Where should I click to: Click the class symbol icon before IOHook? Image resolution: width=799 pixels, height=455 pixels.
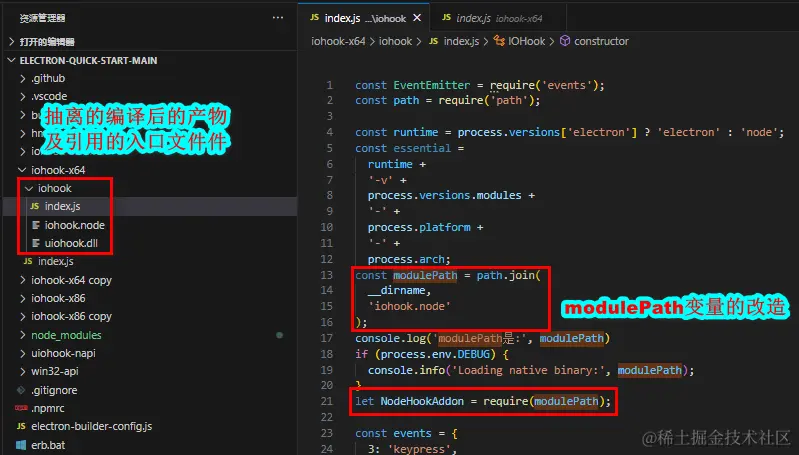tap(499, 41)
